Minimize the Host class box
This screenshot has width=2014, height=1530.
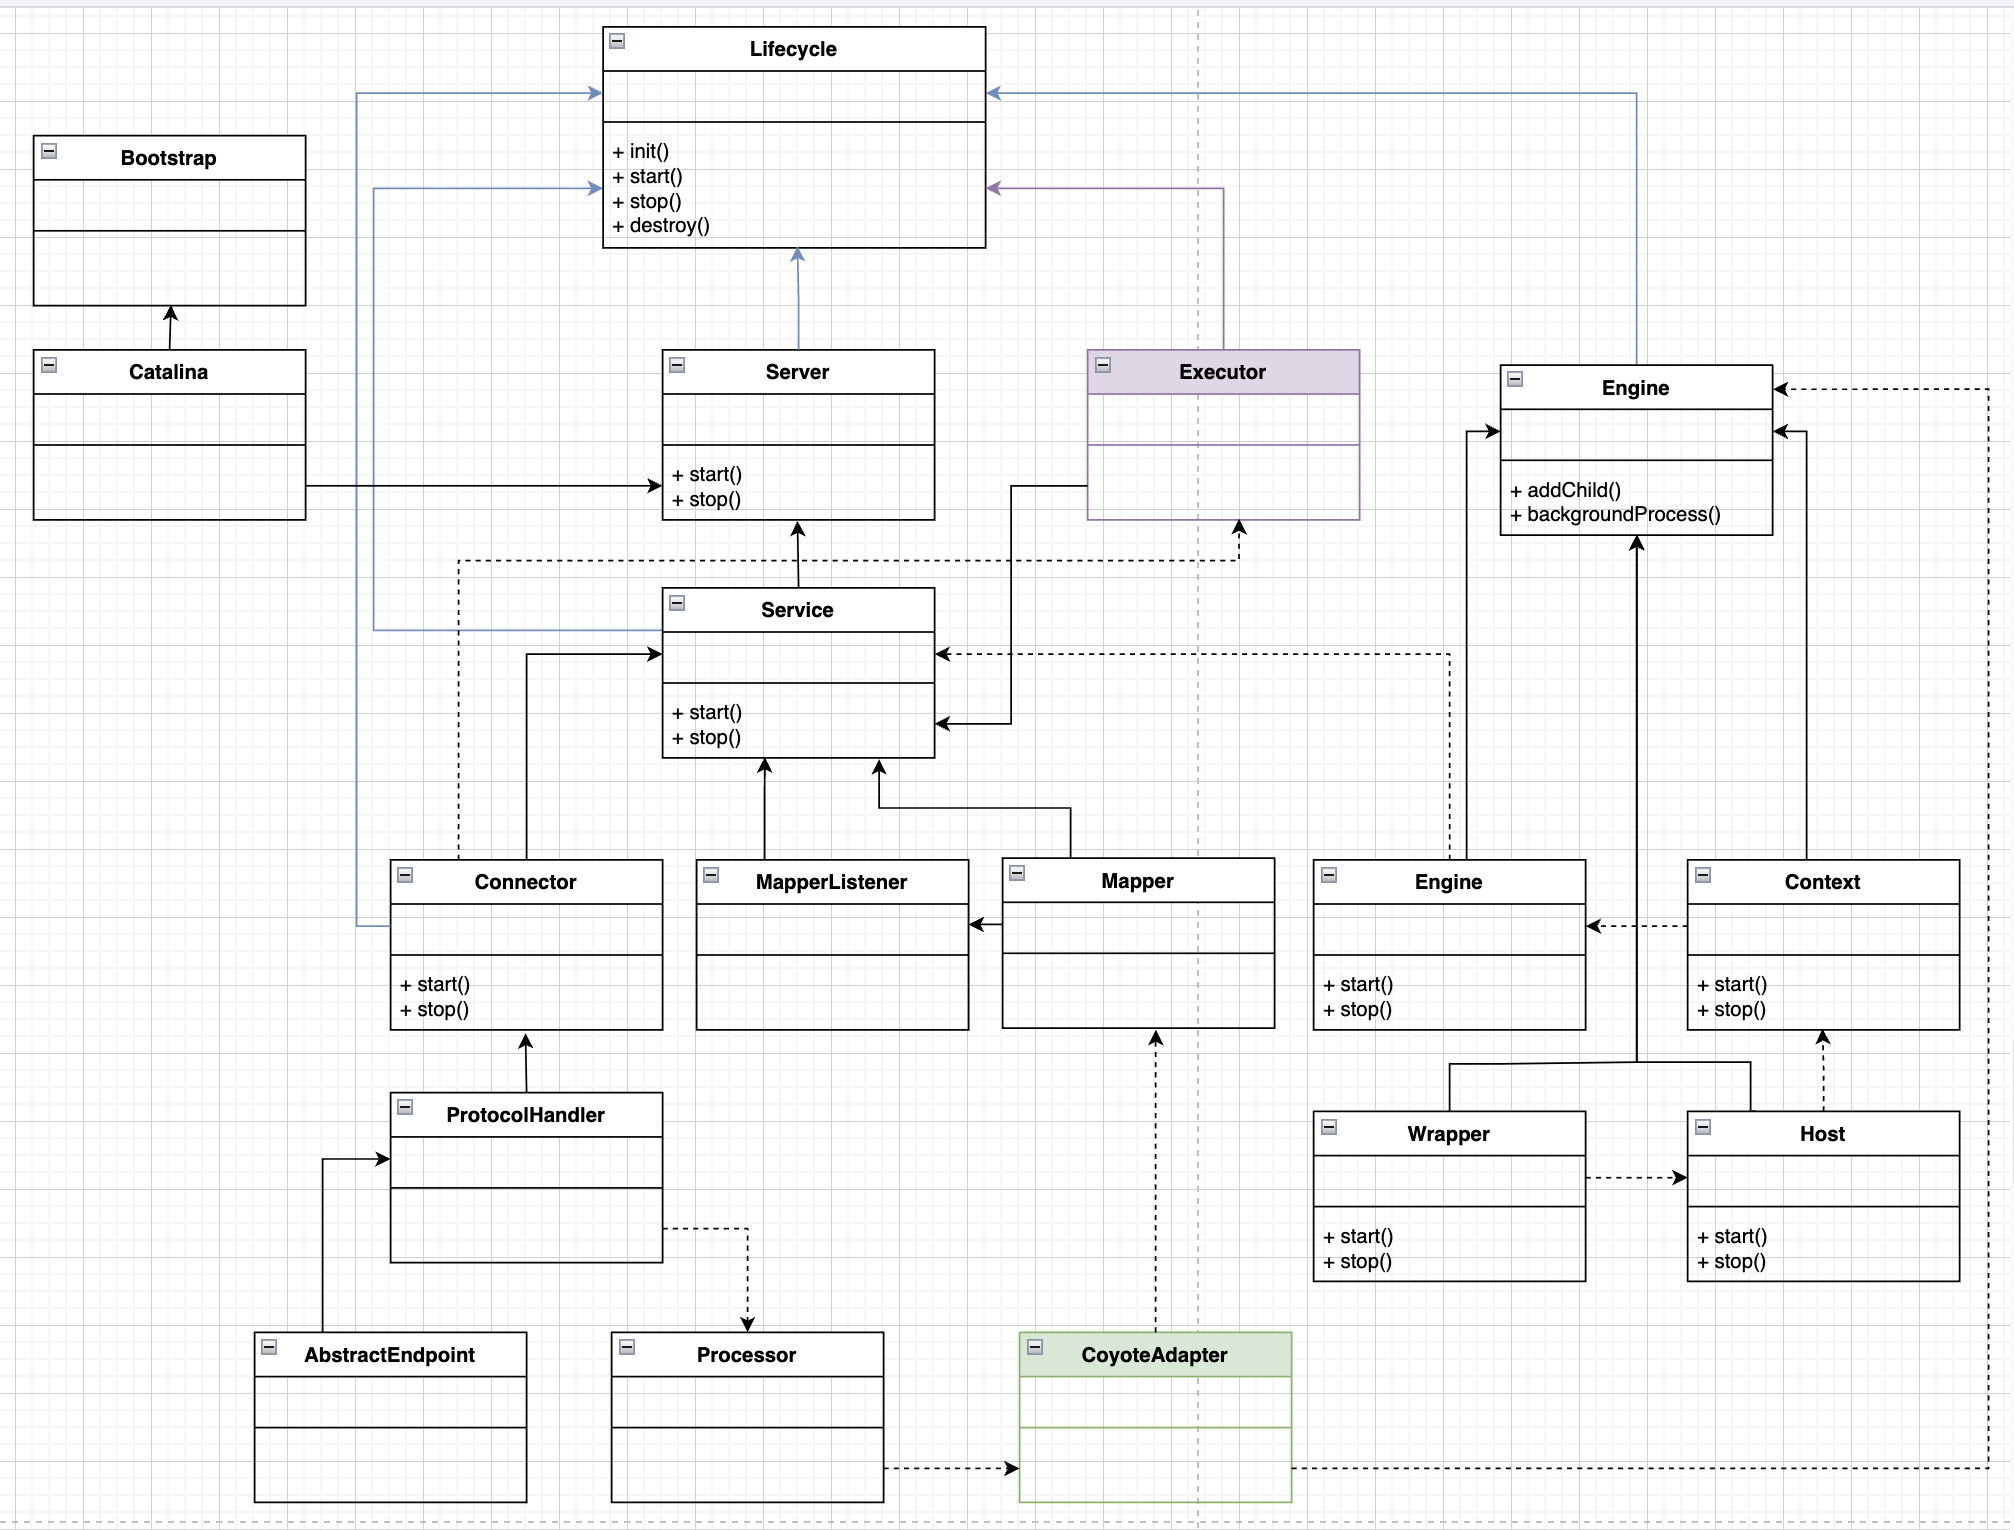click(x=1703, y=1127)
